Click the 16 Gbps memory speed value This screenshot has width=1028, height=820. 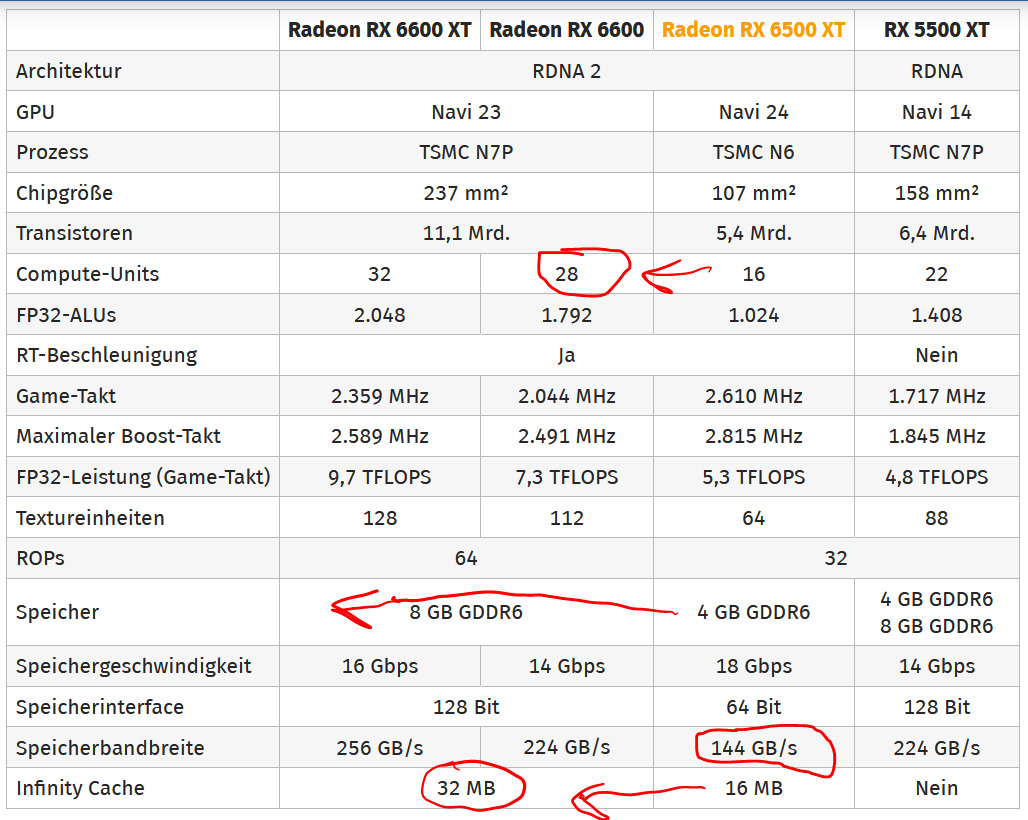coord(380,667)
